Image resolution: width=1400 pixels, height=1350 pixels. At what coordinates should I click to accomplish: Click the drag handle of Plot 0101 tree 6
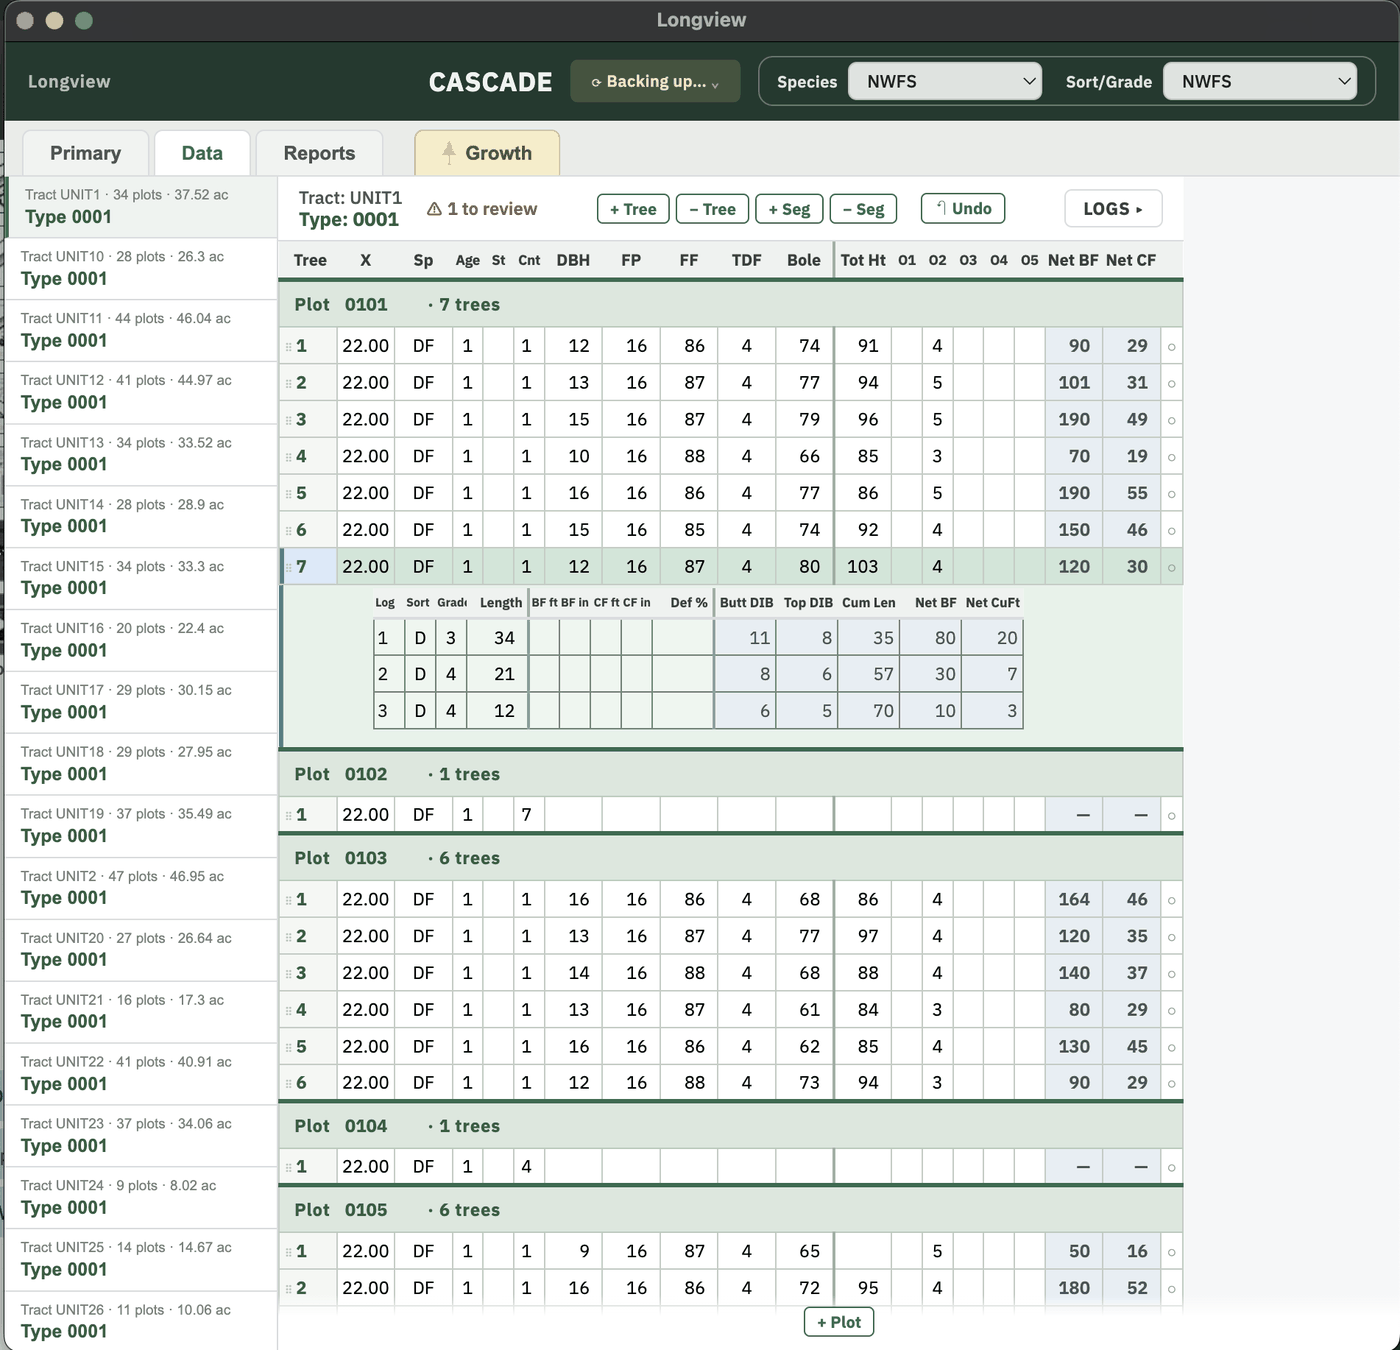pos(289,531)
